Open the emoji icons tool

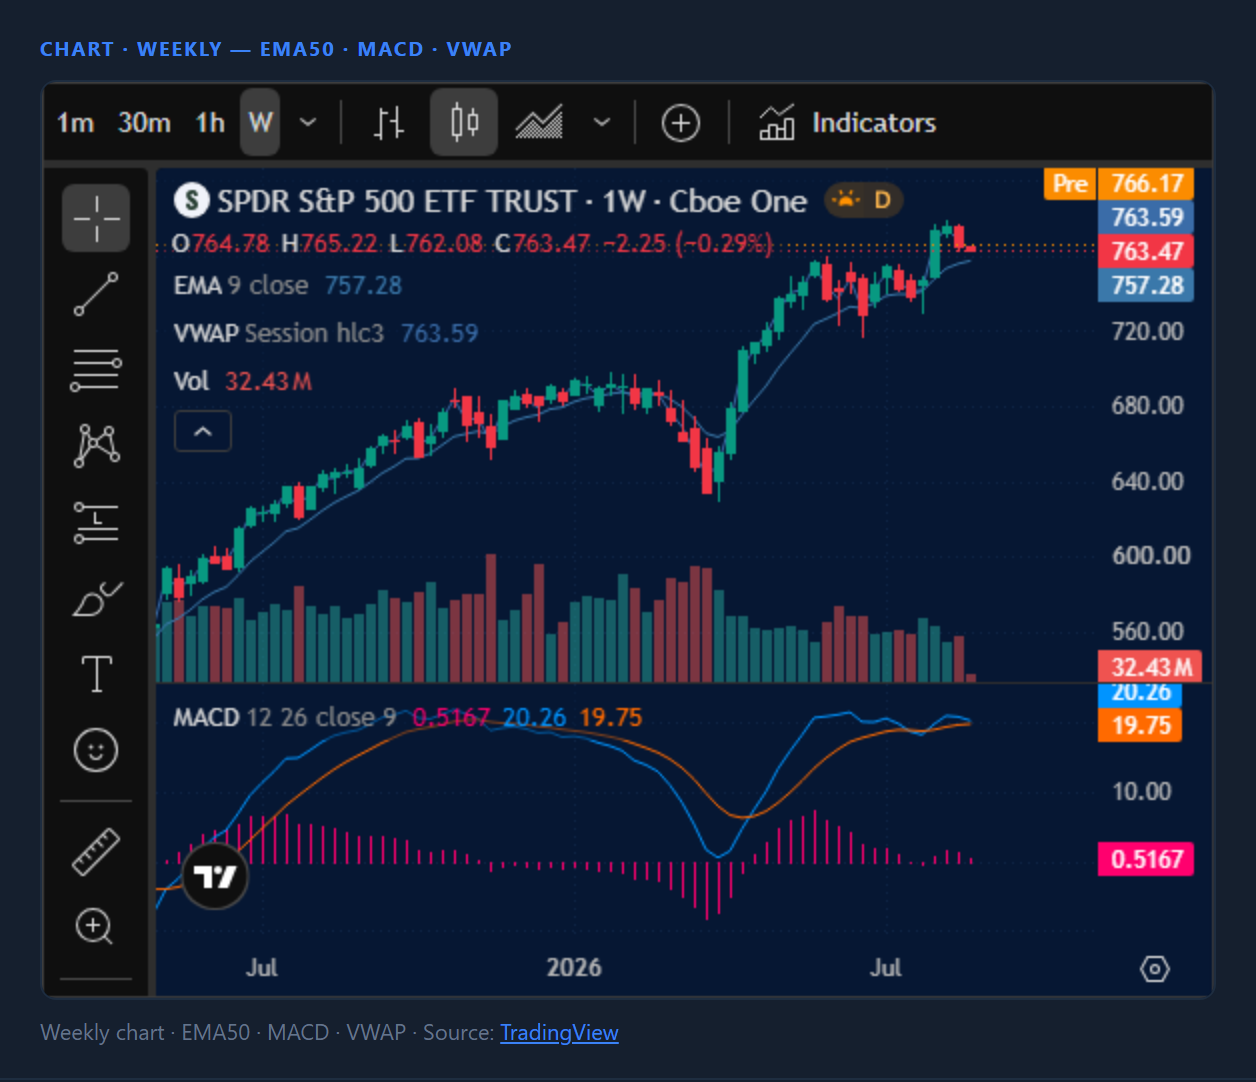pos(96,750)
